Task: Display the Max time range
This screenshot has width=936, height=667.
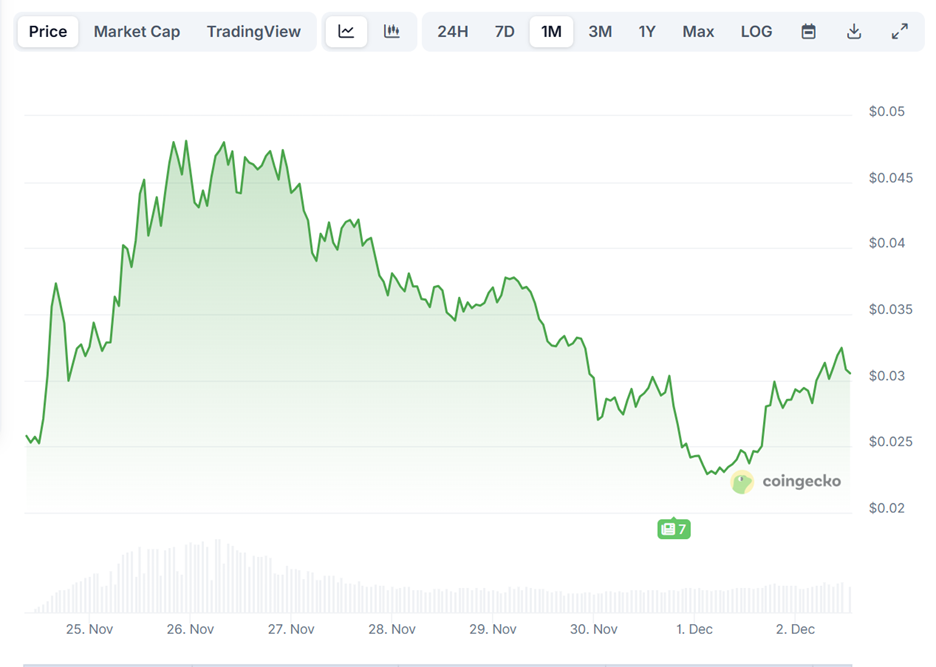Action: (698, 31)
